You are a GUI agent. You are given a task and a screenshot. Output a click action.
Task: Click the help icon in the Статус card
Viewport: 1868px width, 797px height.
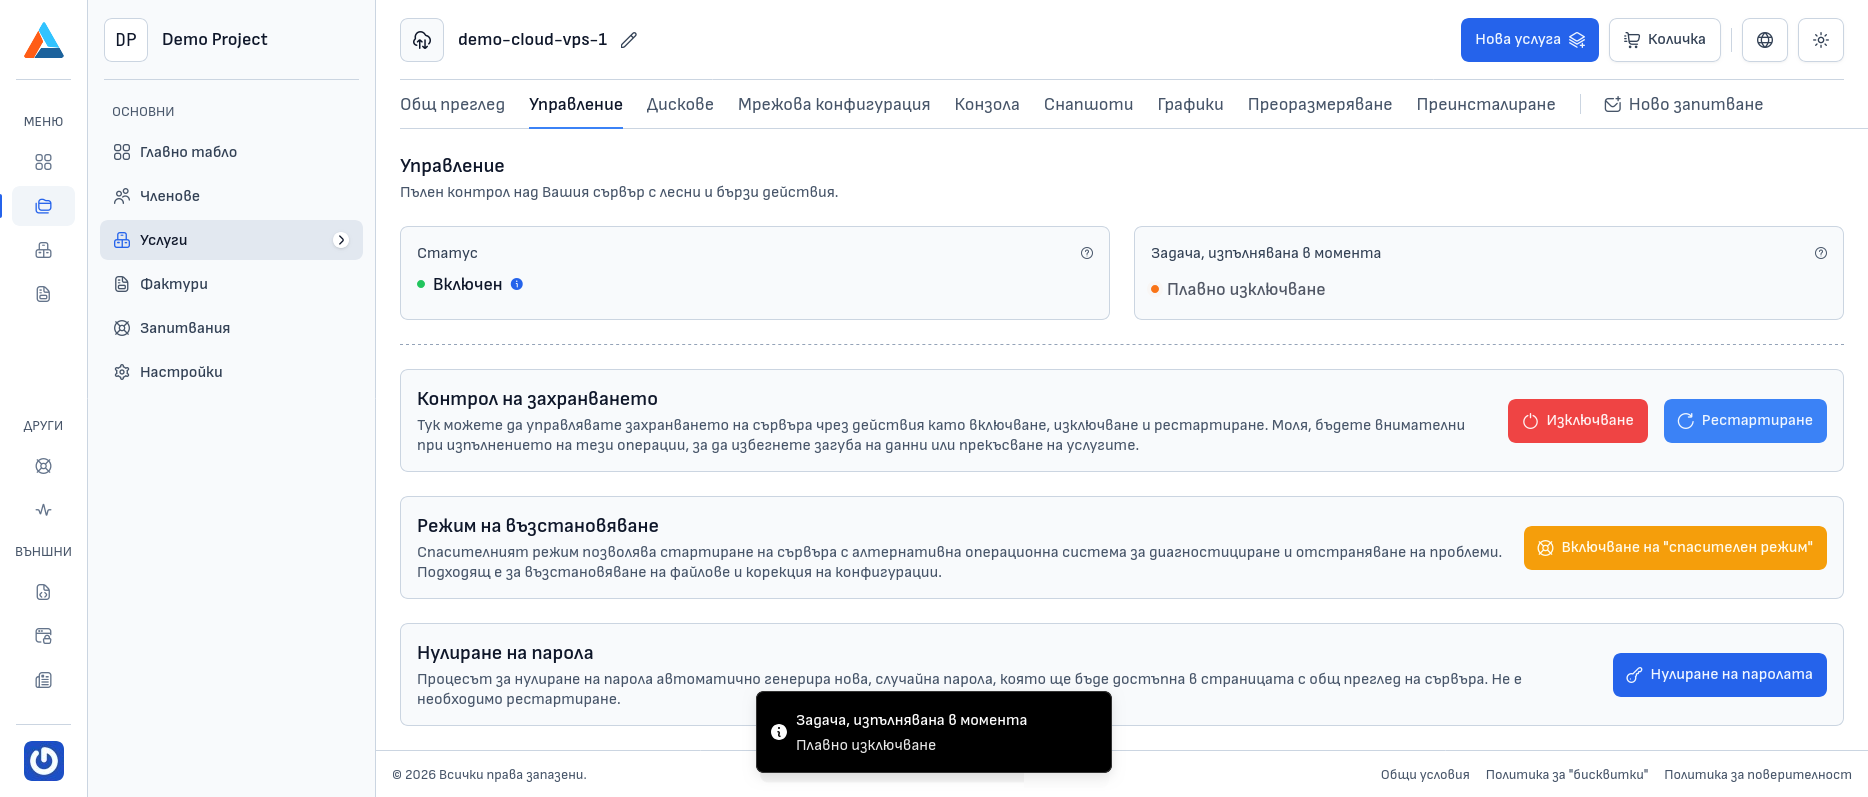pos(1087,253)
